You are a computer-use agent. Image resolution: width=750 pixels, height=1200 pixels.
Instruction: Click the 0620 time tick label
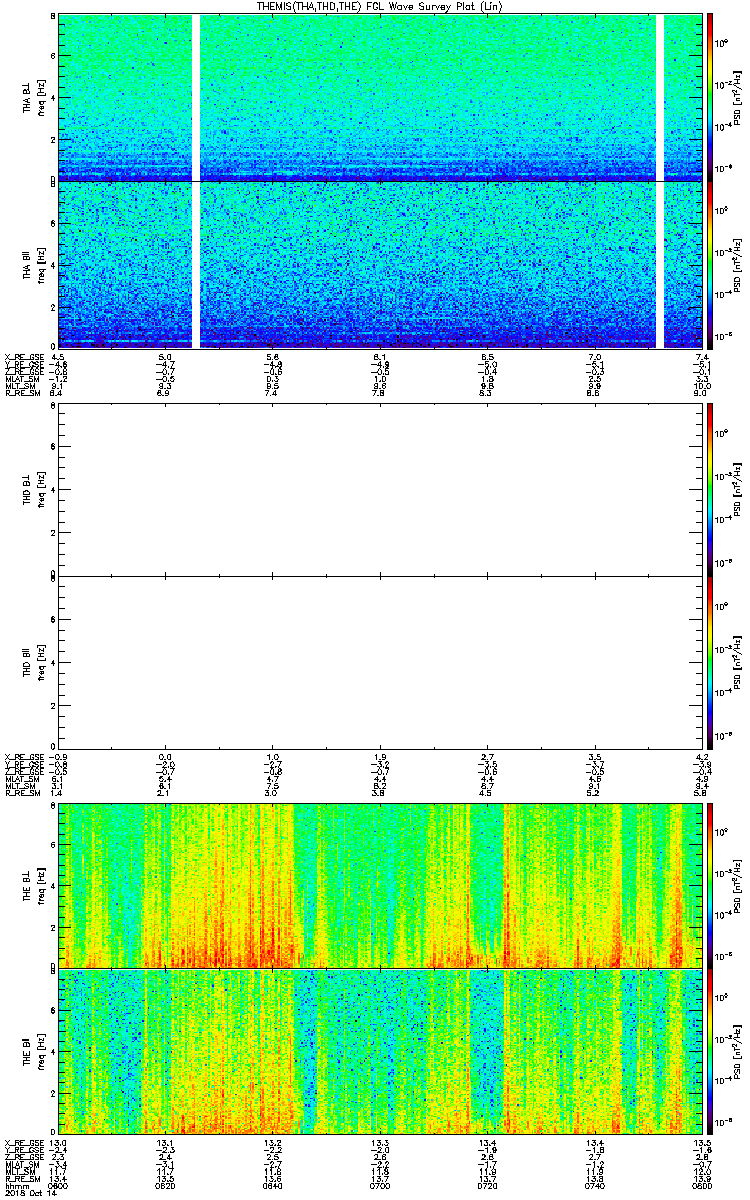tap(166, 1186)
